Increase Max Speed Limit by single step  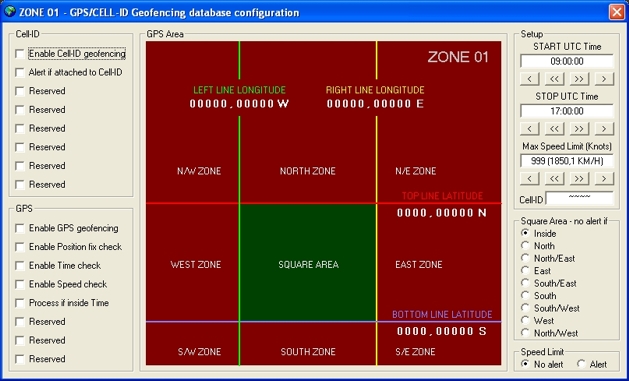pyautogui.click(x=604, y=178)
